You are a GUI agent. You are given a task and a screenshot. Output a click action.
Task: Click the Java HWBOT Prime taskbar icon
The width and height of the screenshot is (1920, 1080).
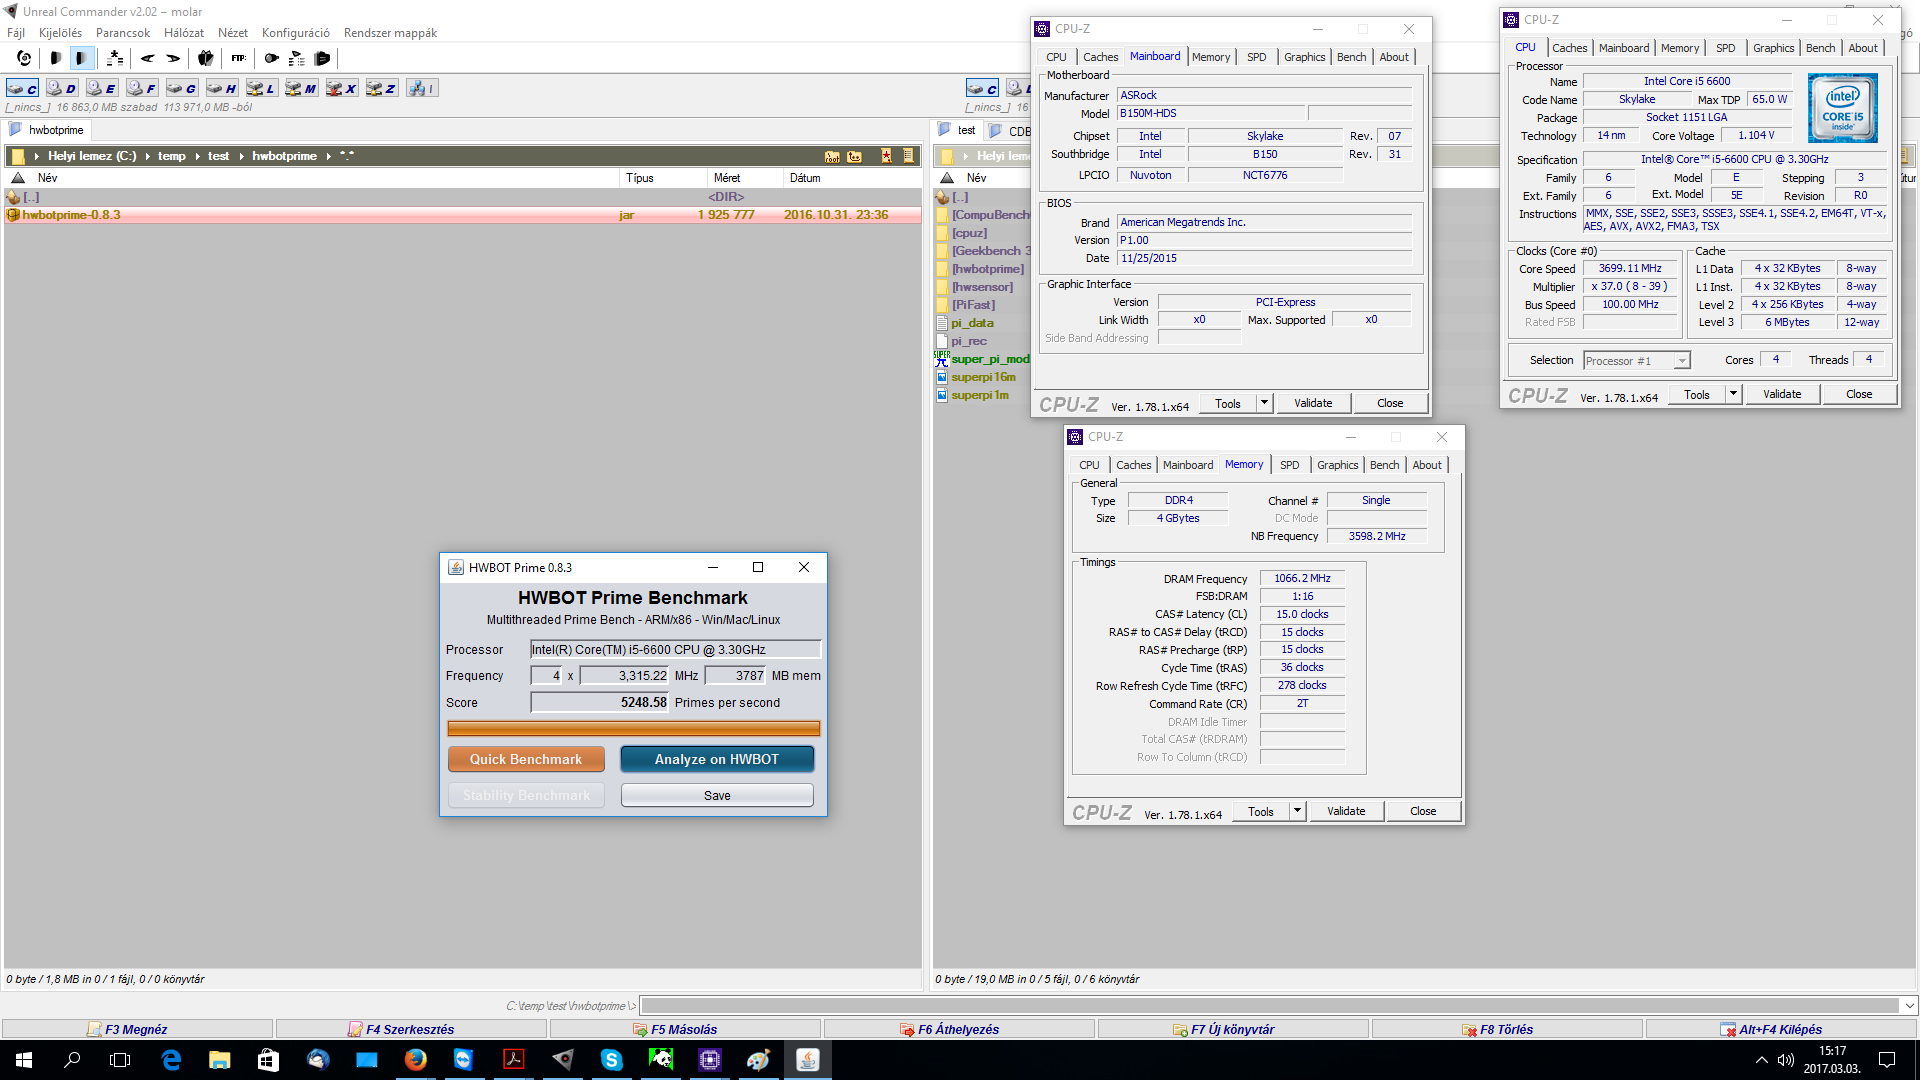pyautogui.click(x=807, y=1059)
